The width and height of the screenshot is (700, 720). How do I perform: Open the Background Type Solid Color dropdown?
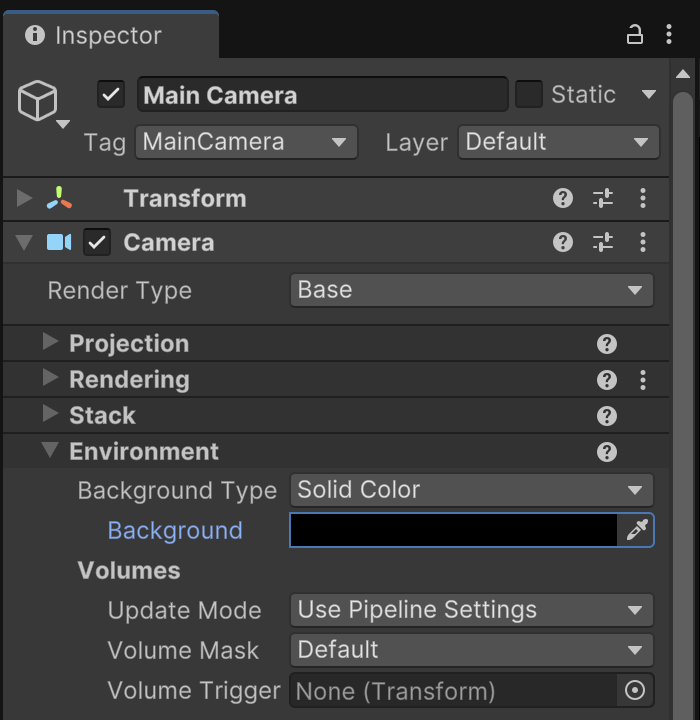point(471,490)
